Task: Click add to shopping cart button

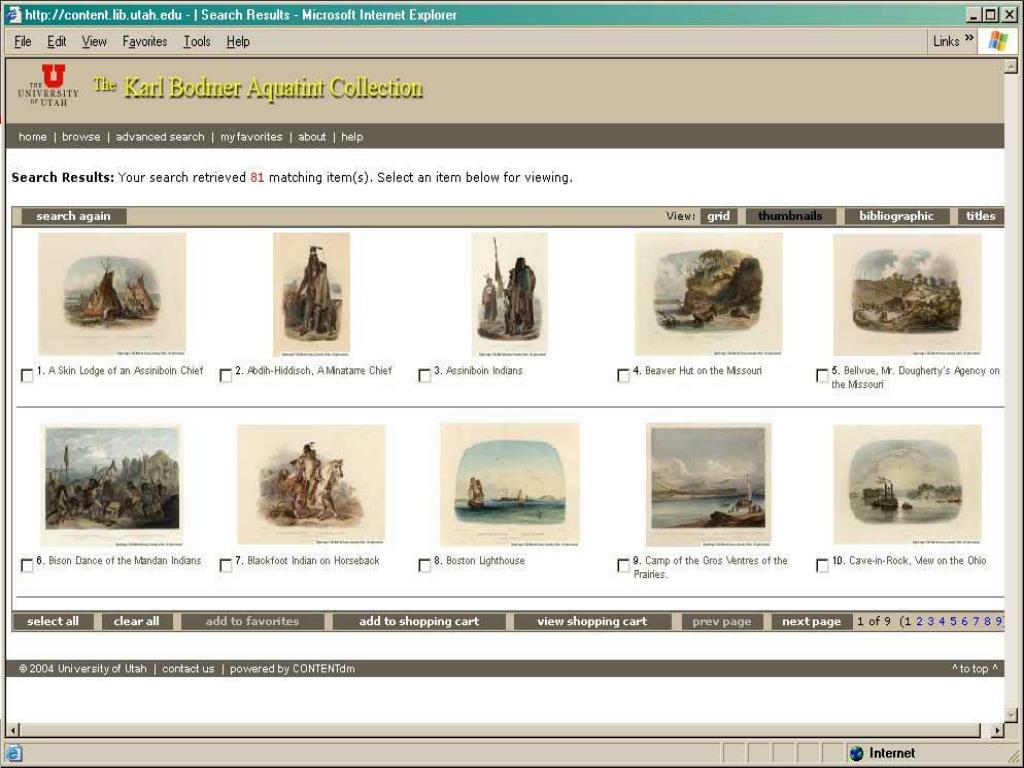Action: click(x=419, y=621)
